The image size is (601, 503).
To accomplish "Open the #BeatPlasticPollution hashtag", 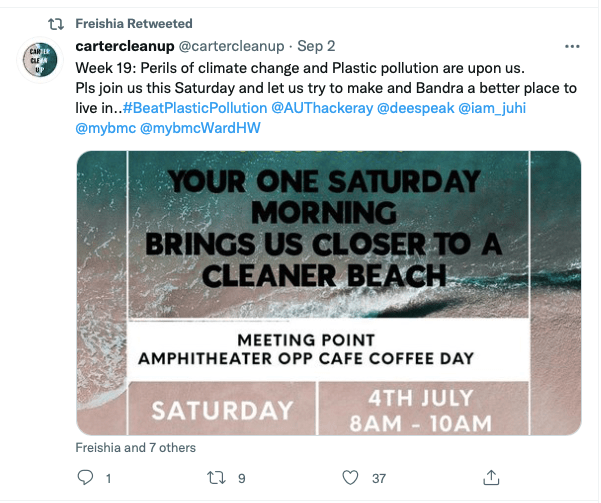I will tap(197, 107).
